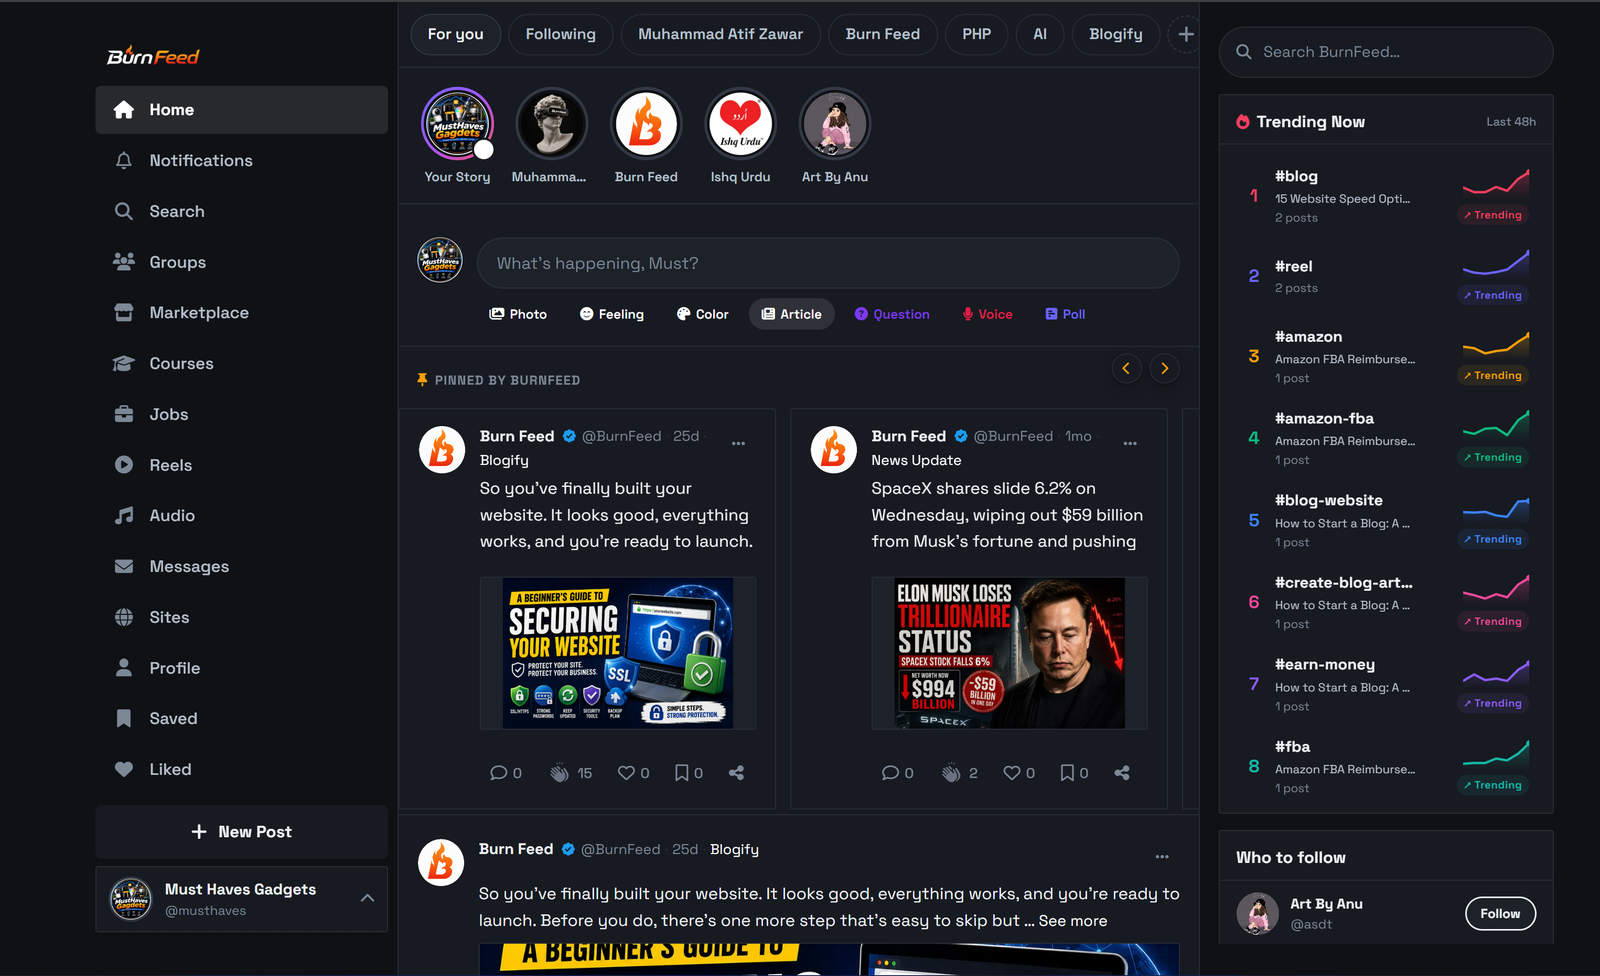
Task: Choose the Article post type
Action: [791, 314]
